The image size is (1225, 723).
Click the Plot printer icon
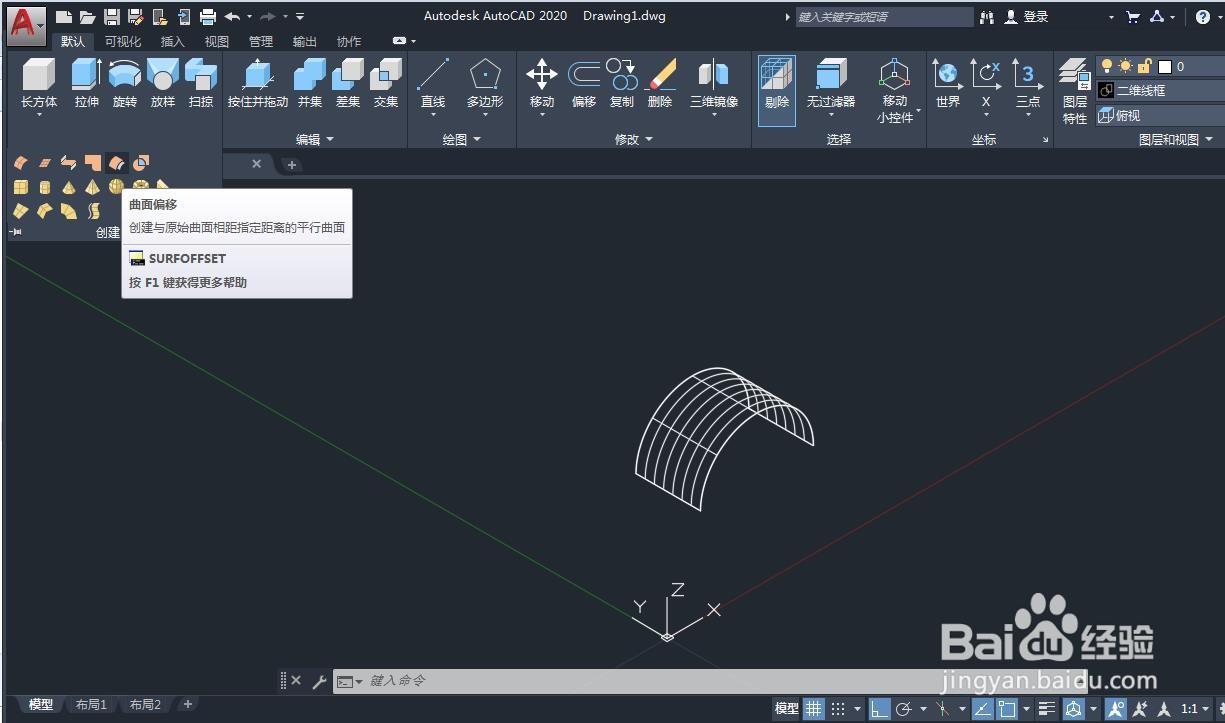pyautogui.click(x=208, y=16)
